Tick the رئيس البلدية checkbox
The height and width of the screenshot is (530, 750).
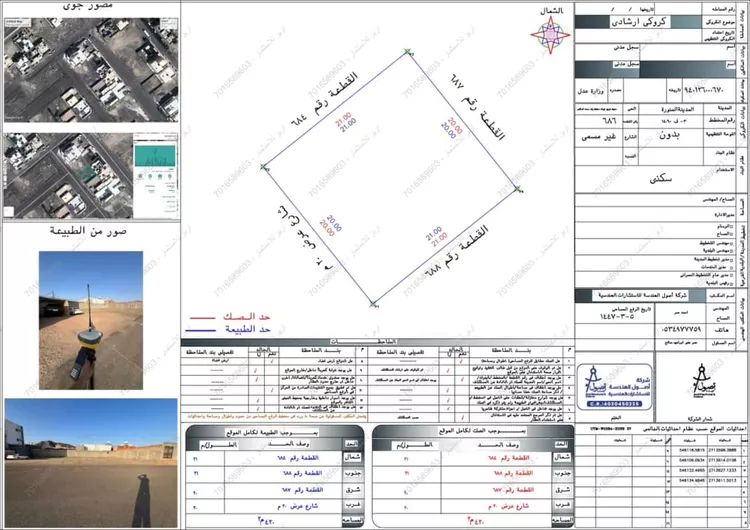[731, 283]
